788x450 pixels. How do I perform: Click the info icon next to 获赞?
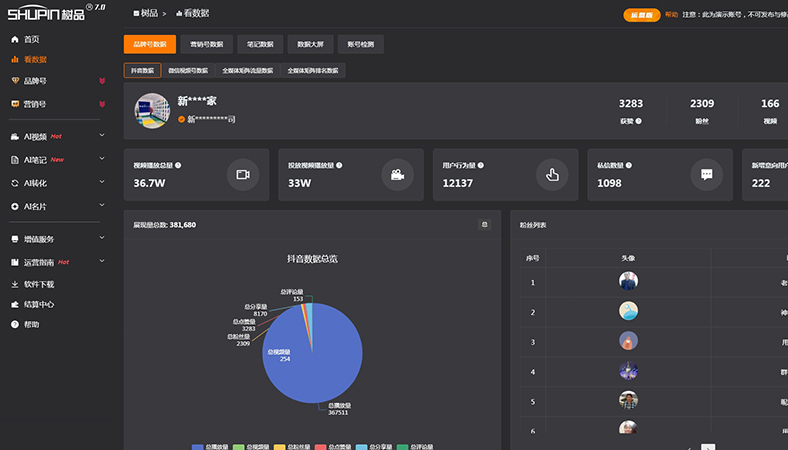639,121
